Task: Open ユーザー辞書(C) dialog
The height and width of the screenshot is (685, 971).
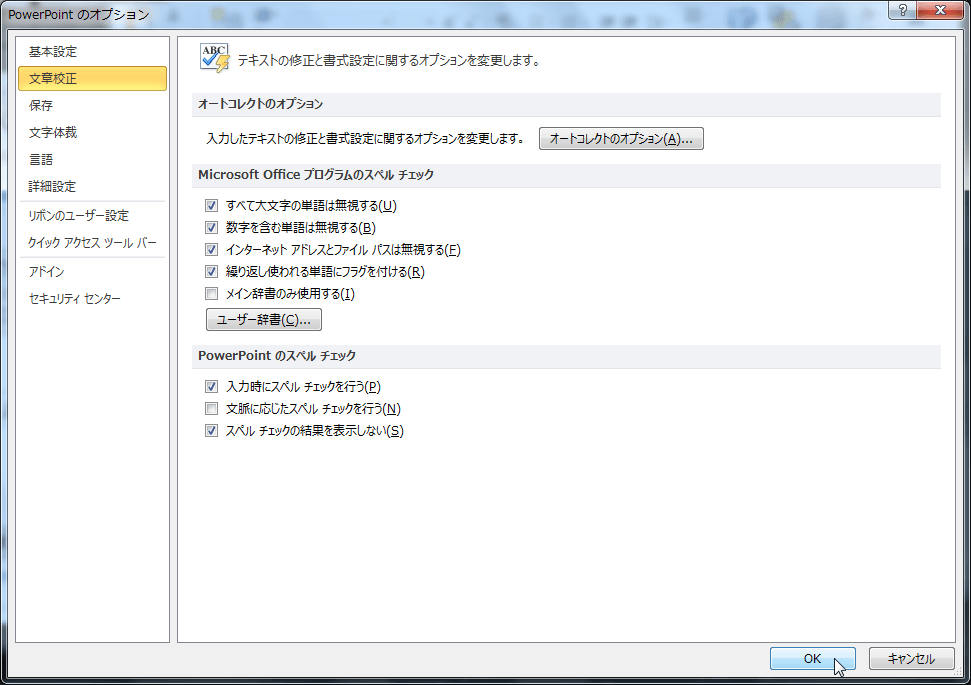Action: coord(264,320)
